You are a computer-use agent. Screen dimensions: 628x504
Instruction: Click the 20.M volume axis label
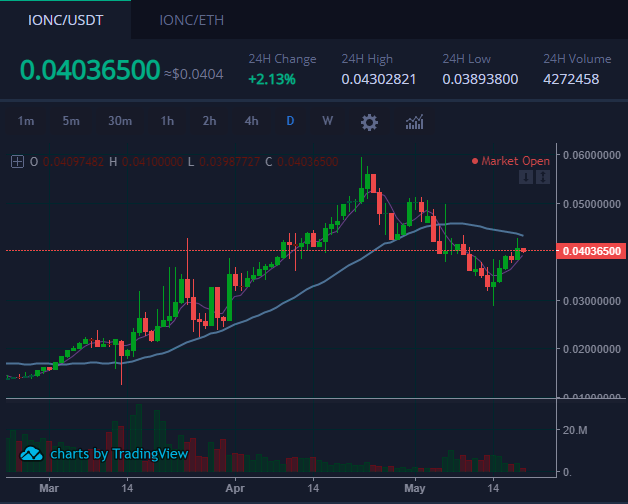575,430
